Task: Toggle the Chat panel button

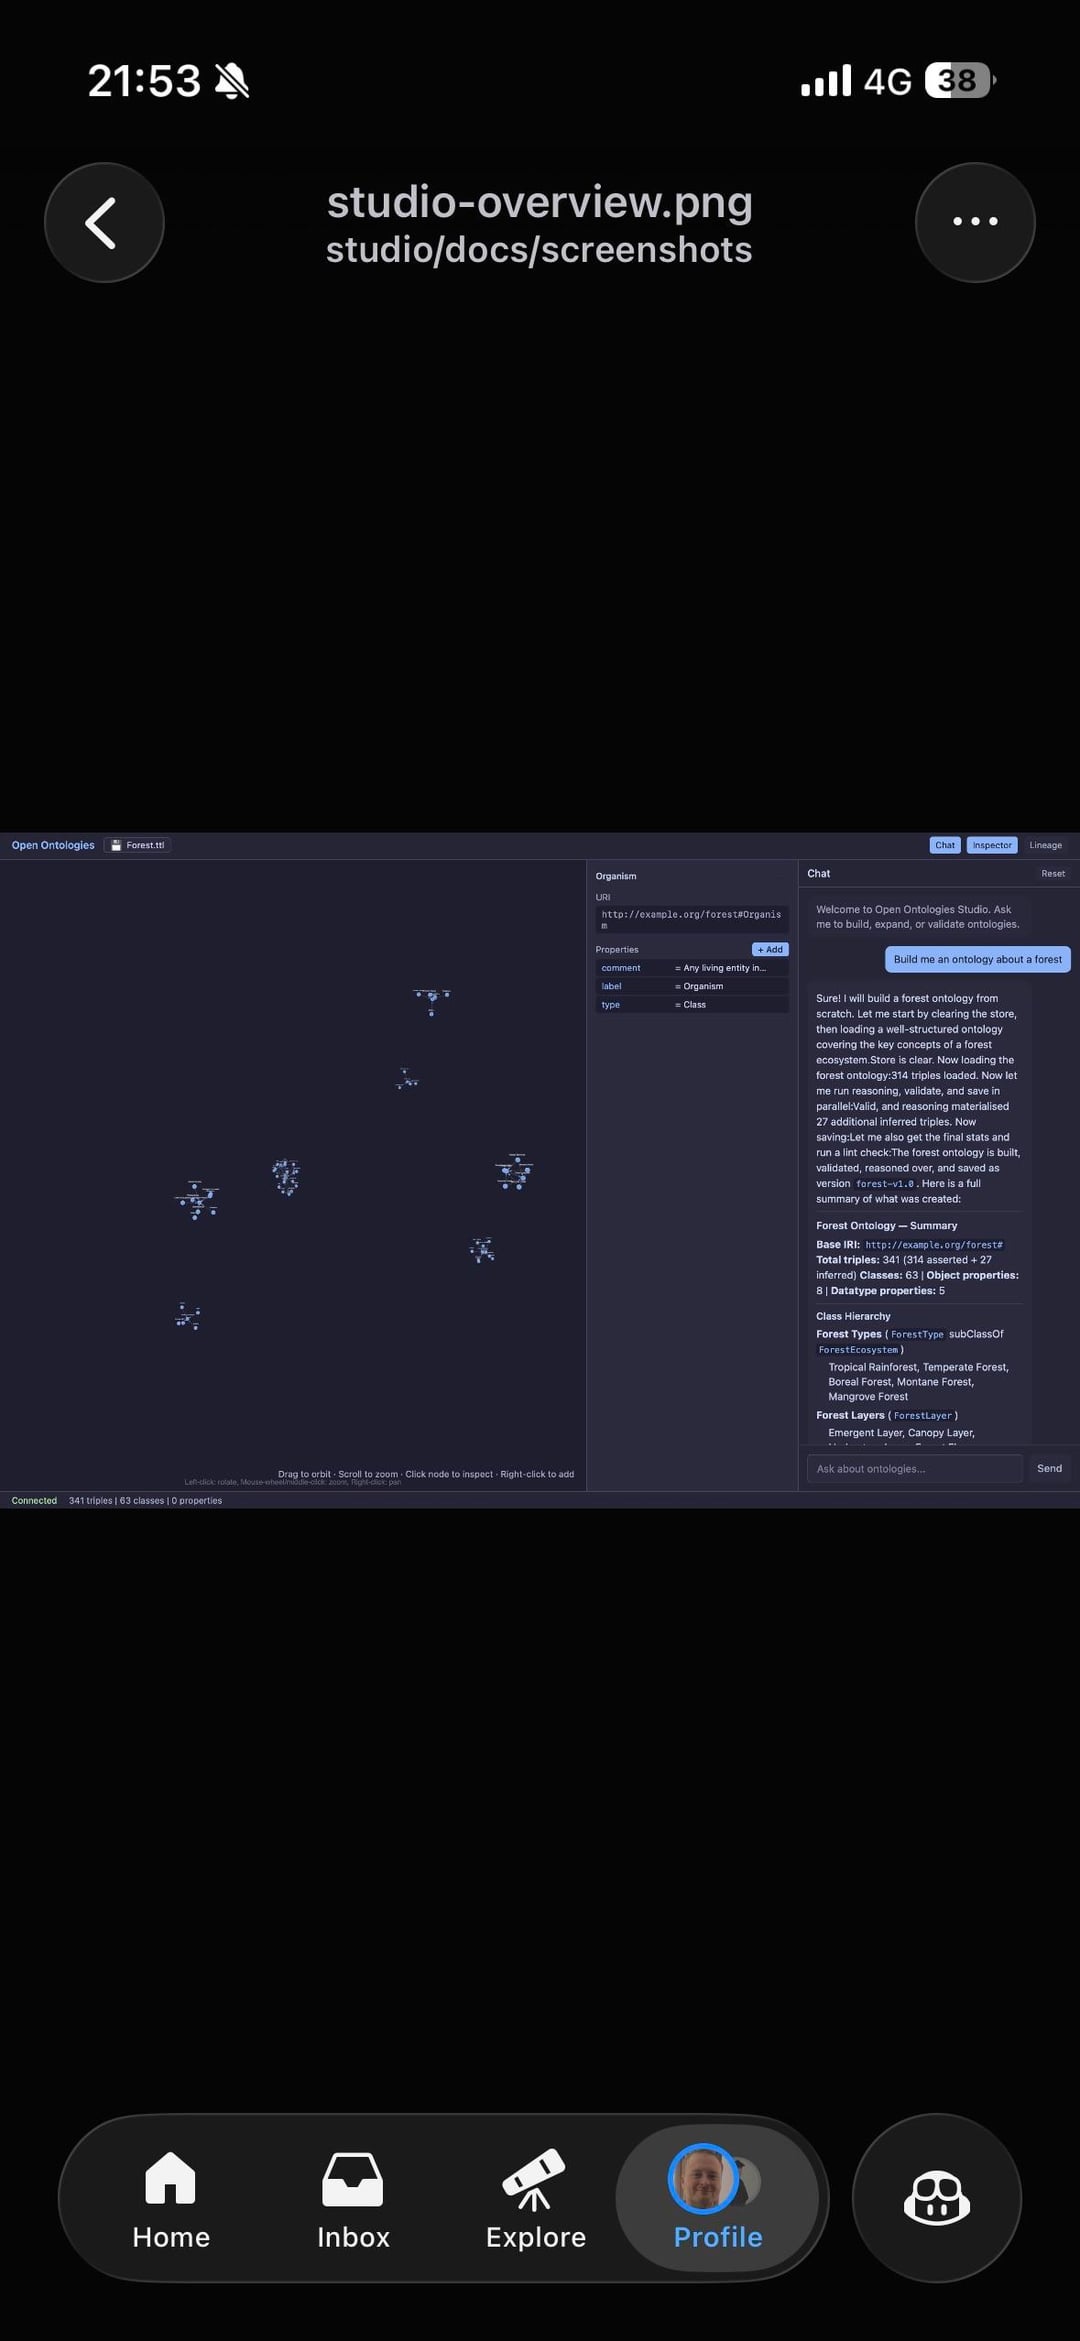Action: pyautogui.click(x=944, y=845)
